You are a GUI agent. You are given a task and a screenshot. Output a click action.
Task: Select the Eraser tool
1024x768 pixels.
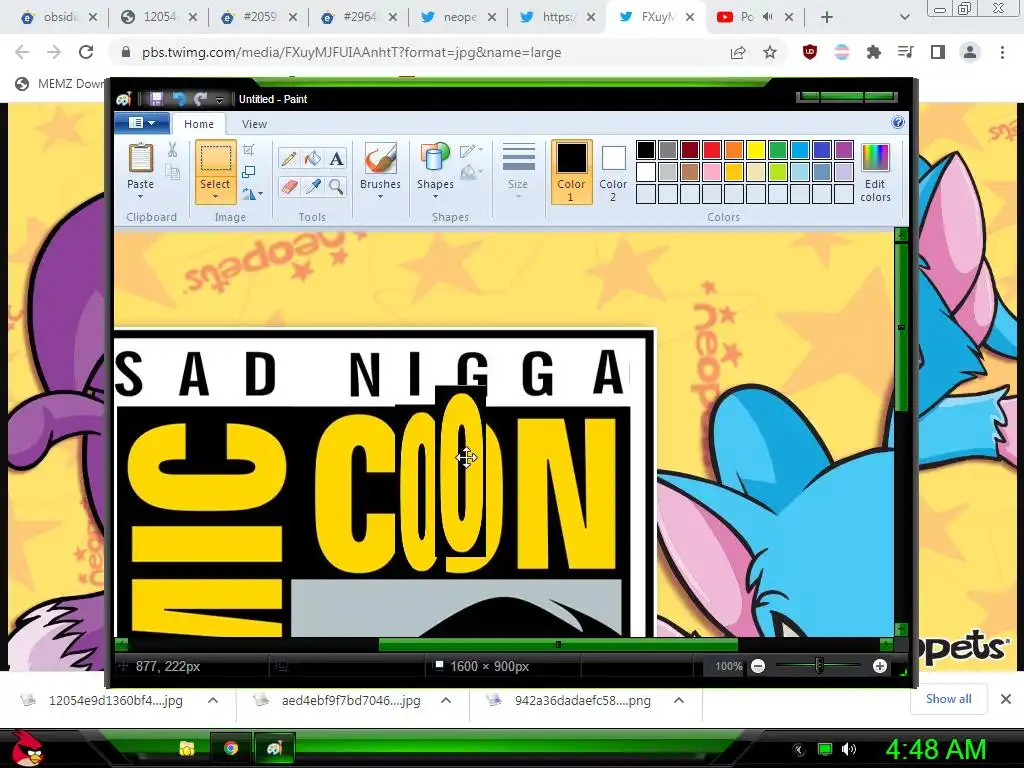[289, 187]
